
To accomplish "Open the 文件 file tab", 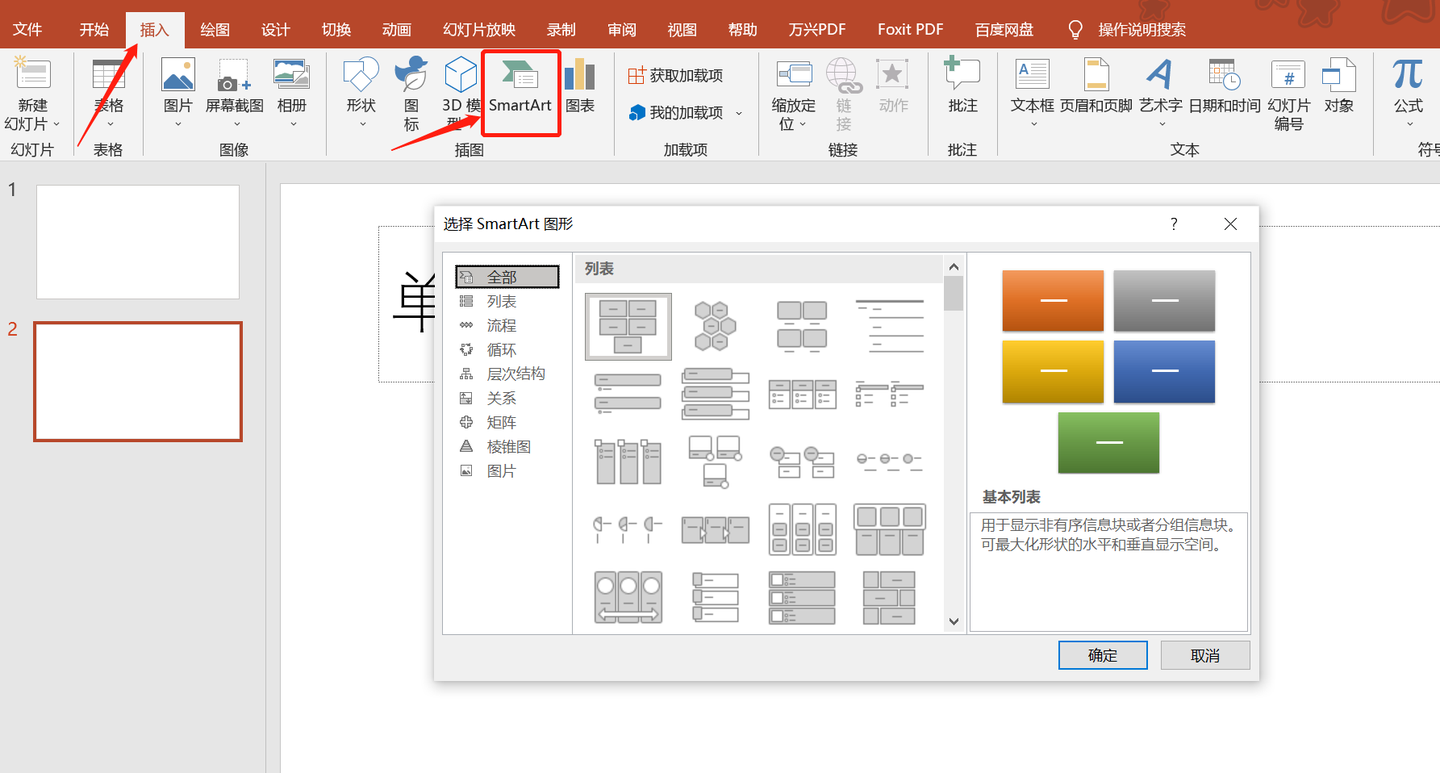I will [27, 29].
